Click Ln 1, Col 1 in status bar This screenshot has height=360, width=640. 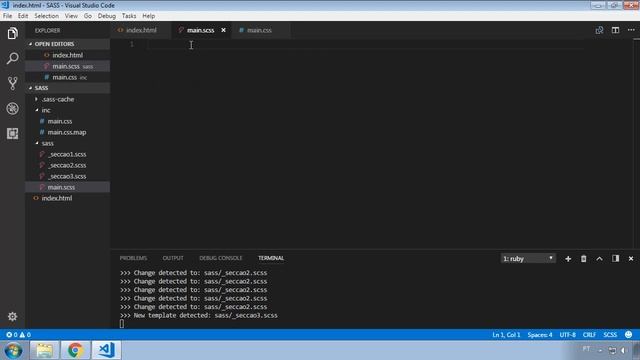506,335
